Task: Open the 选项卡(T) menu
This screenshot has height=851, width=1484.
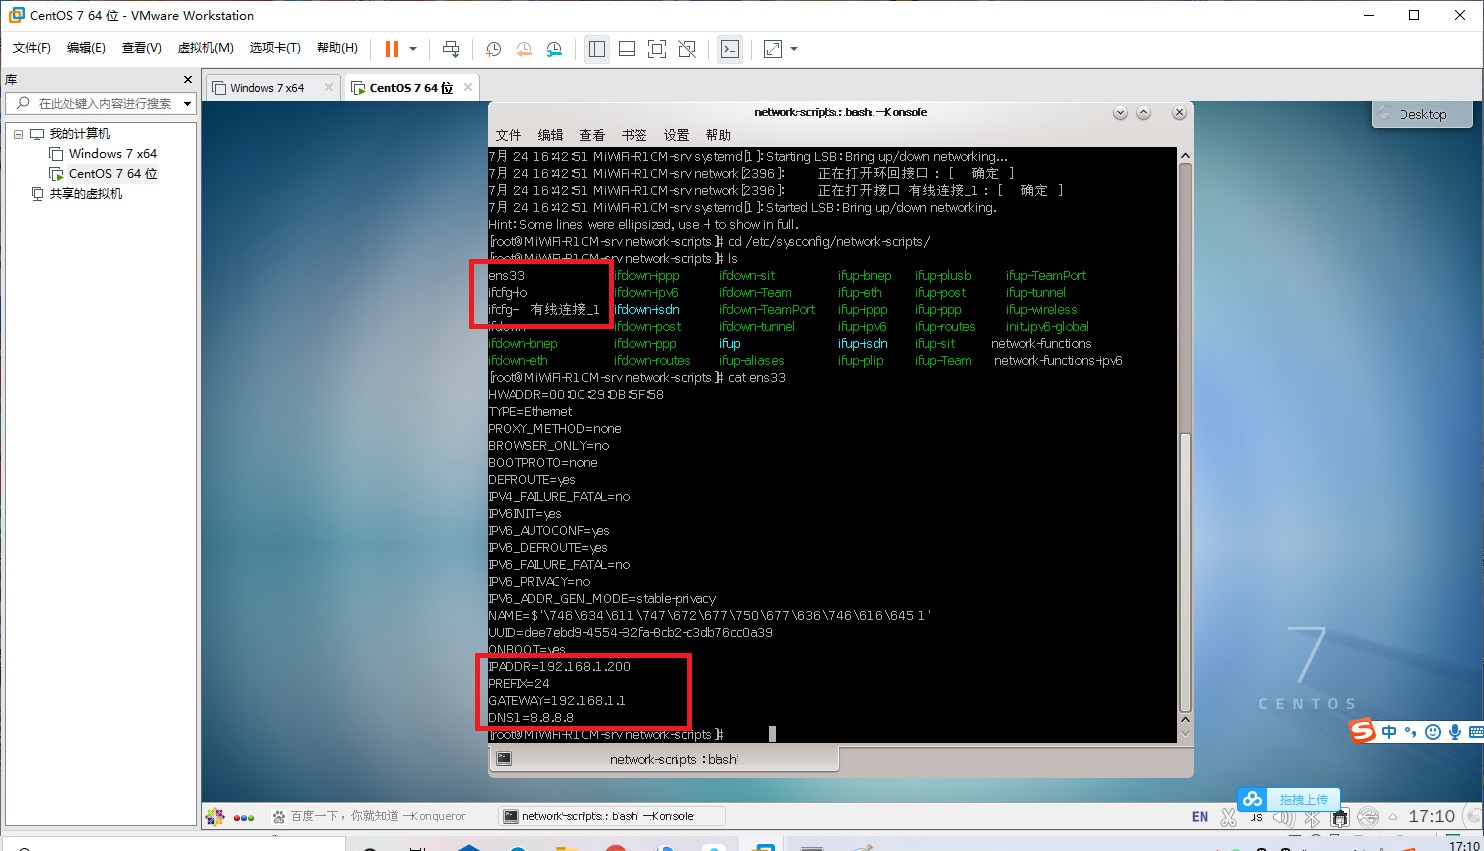Action: tap(275, 48)
